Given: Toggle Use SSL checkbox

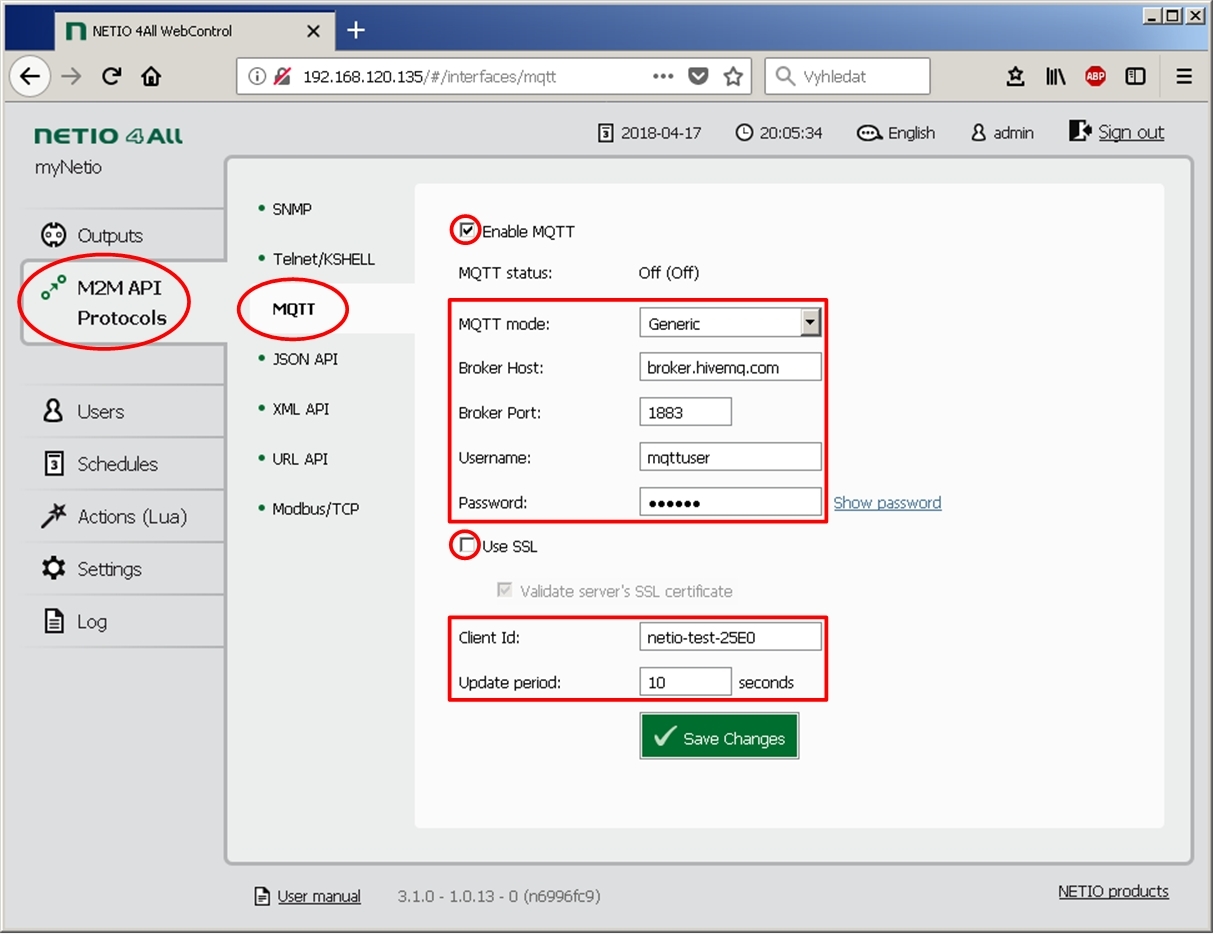Looking at the screenshot, I should [467, 546].
